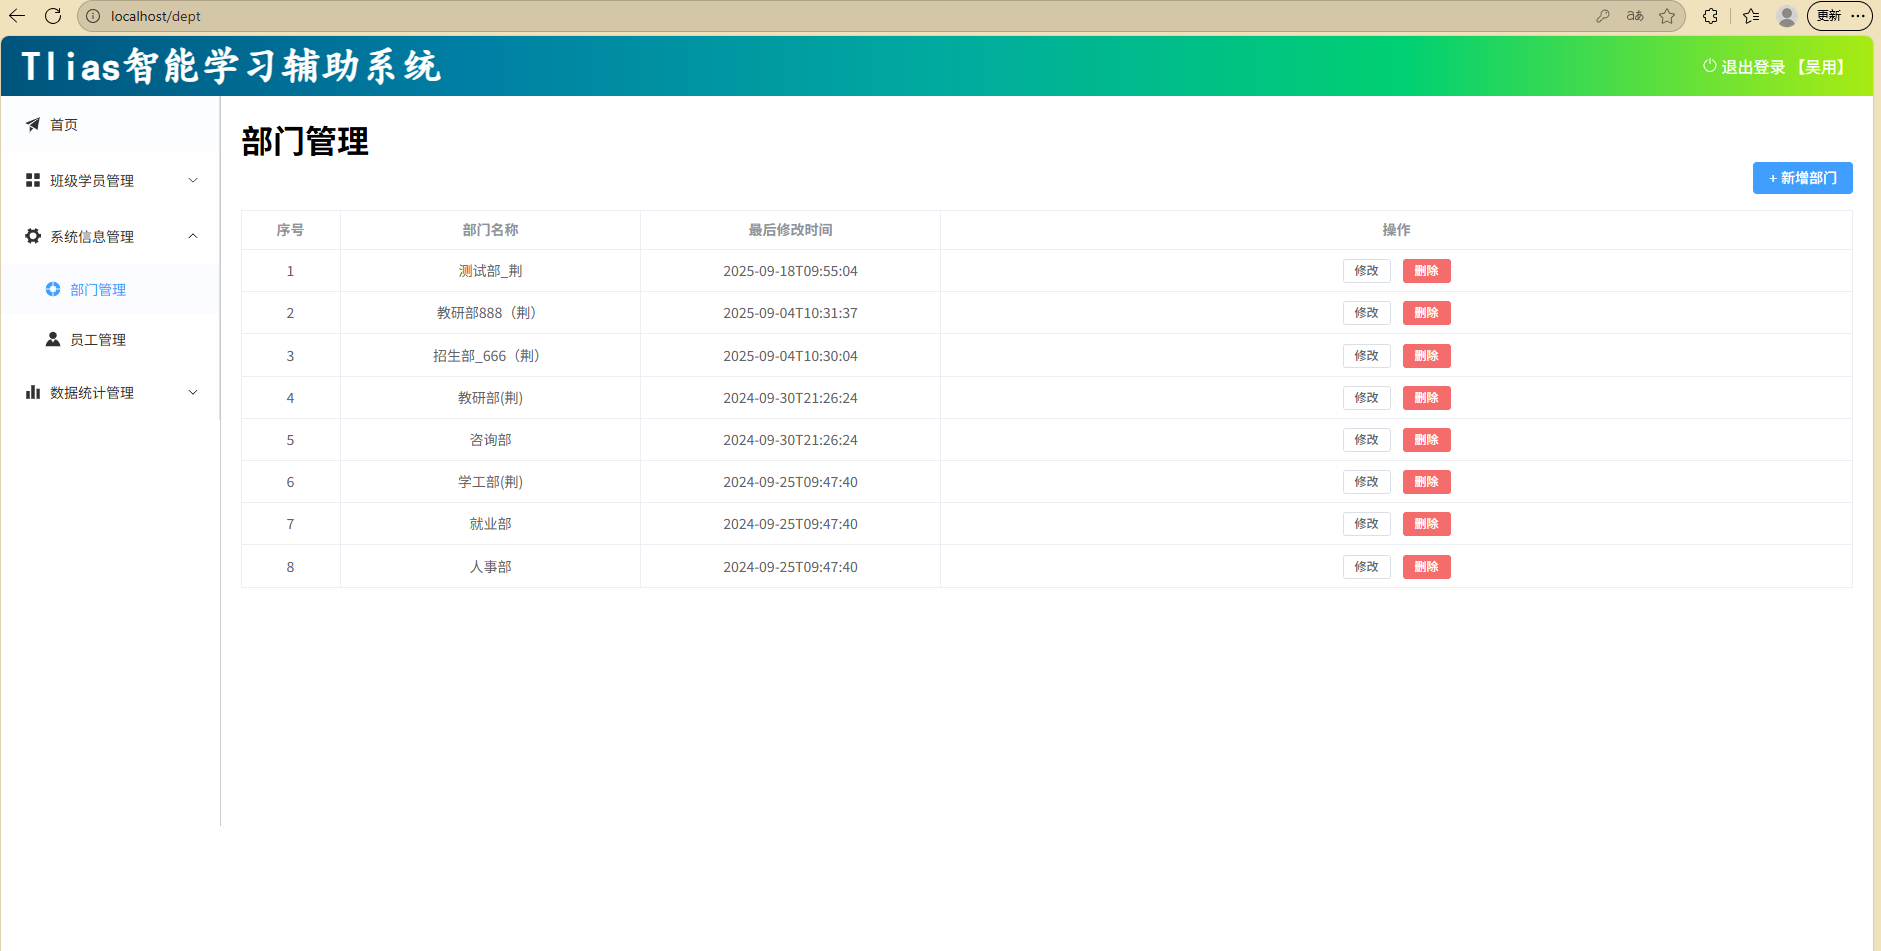Click the browser back arrow icon
The image size is (1881, 951).
[x=17, y=16]
